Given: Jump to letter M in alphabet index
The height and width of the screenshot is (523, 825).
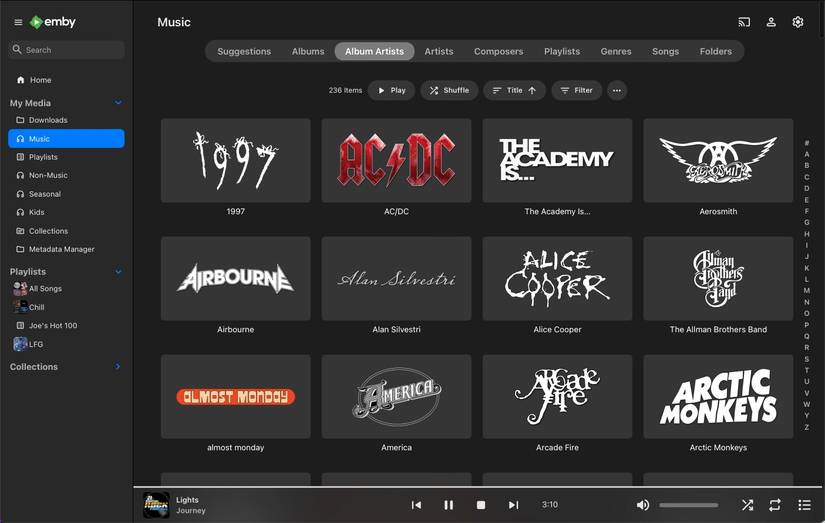Looking at the screenshot, I should pyautogui.click(x=807, y=290).
